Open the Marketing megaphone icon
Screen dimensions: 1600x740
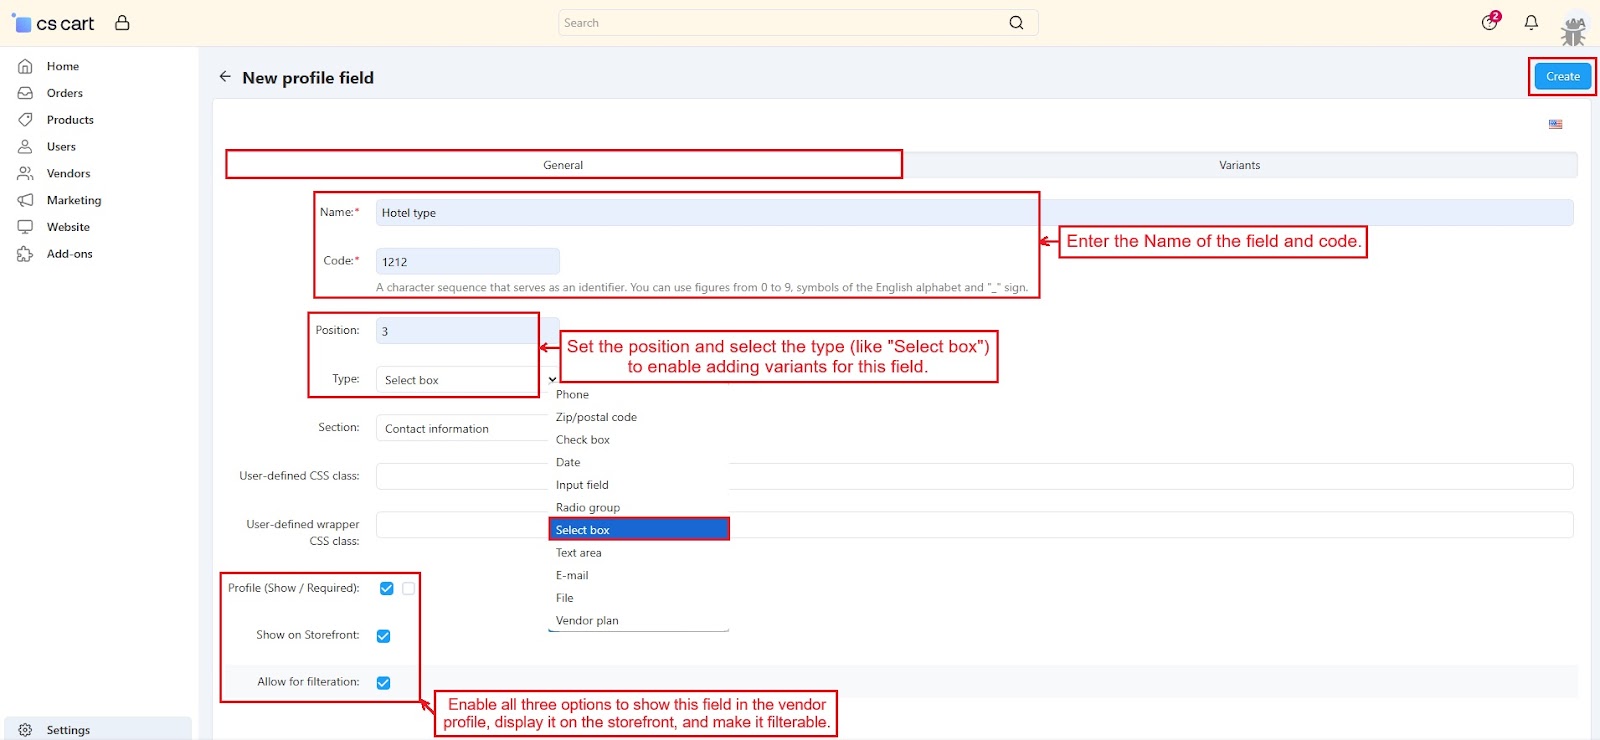[x=26, y=200]
